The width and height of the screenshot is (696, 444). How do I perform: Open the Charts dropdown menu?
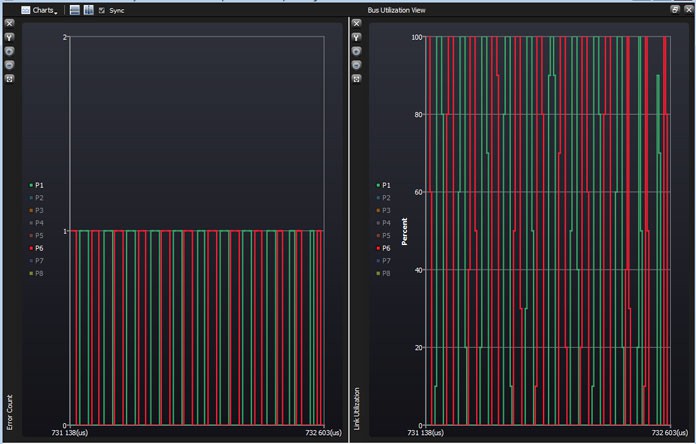pyautogui.click(x=40, y=10)
